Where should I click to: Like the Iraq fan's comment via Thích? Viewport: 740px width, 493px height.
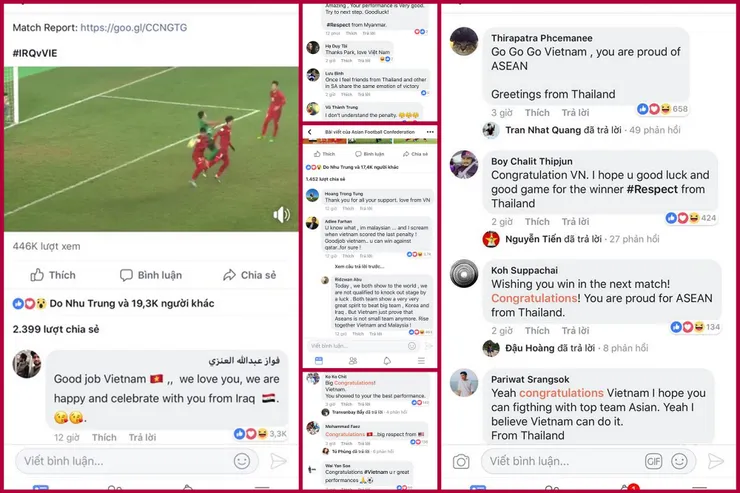(x=104, y=437)
